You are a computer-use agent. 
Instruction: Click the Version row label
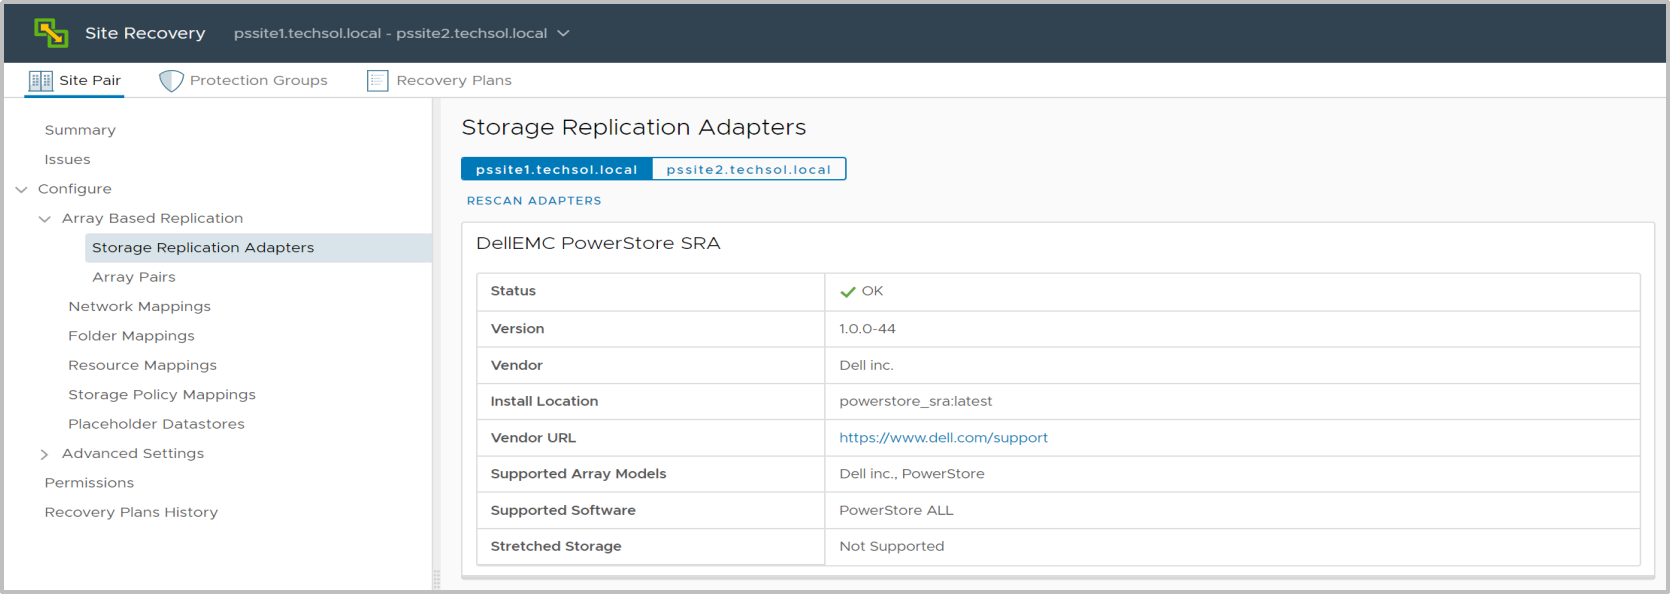(x=517, y=329)
